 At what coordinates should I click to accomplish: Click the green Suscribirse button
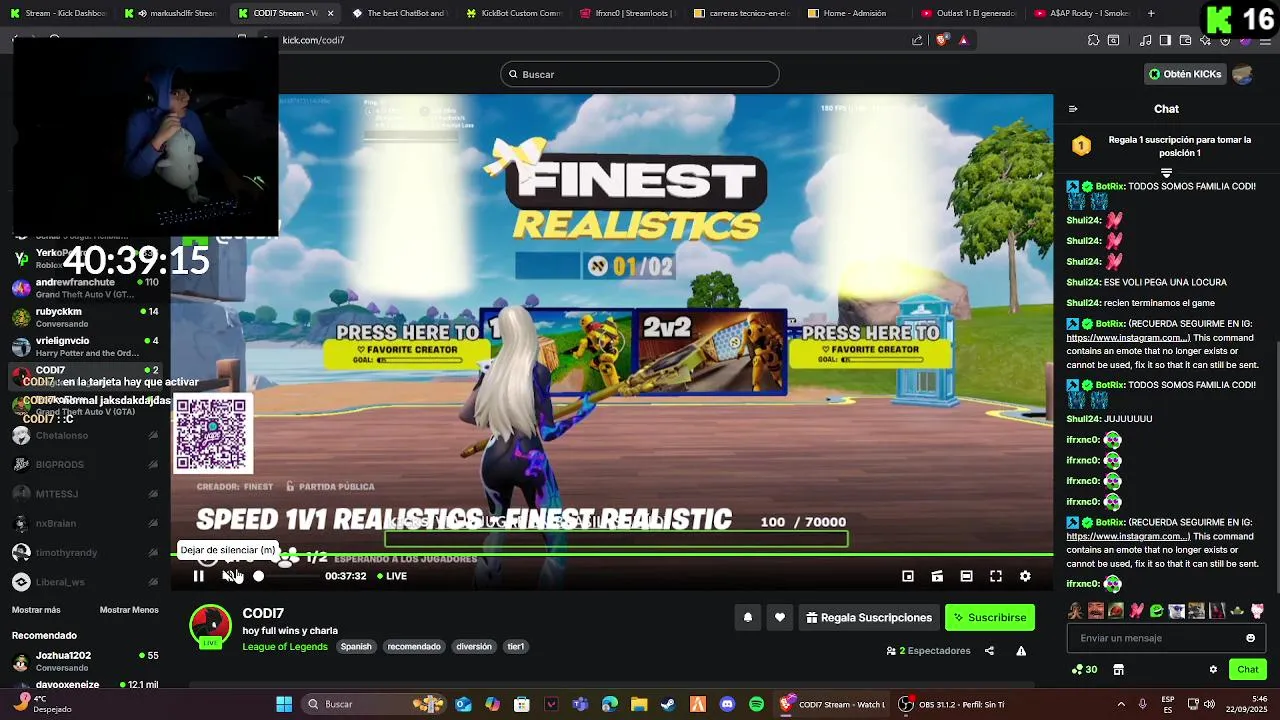coord(990,618)
